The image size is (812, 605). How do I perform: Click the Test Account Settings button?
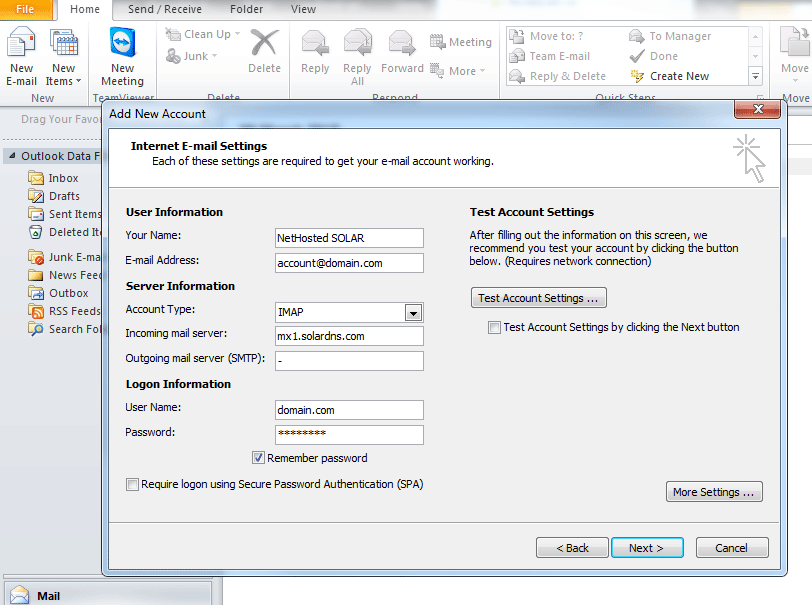coord(539,298)
